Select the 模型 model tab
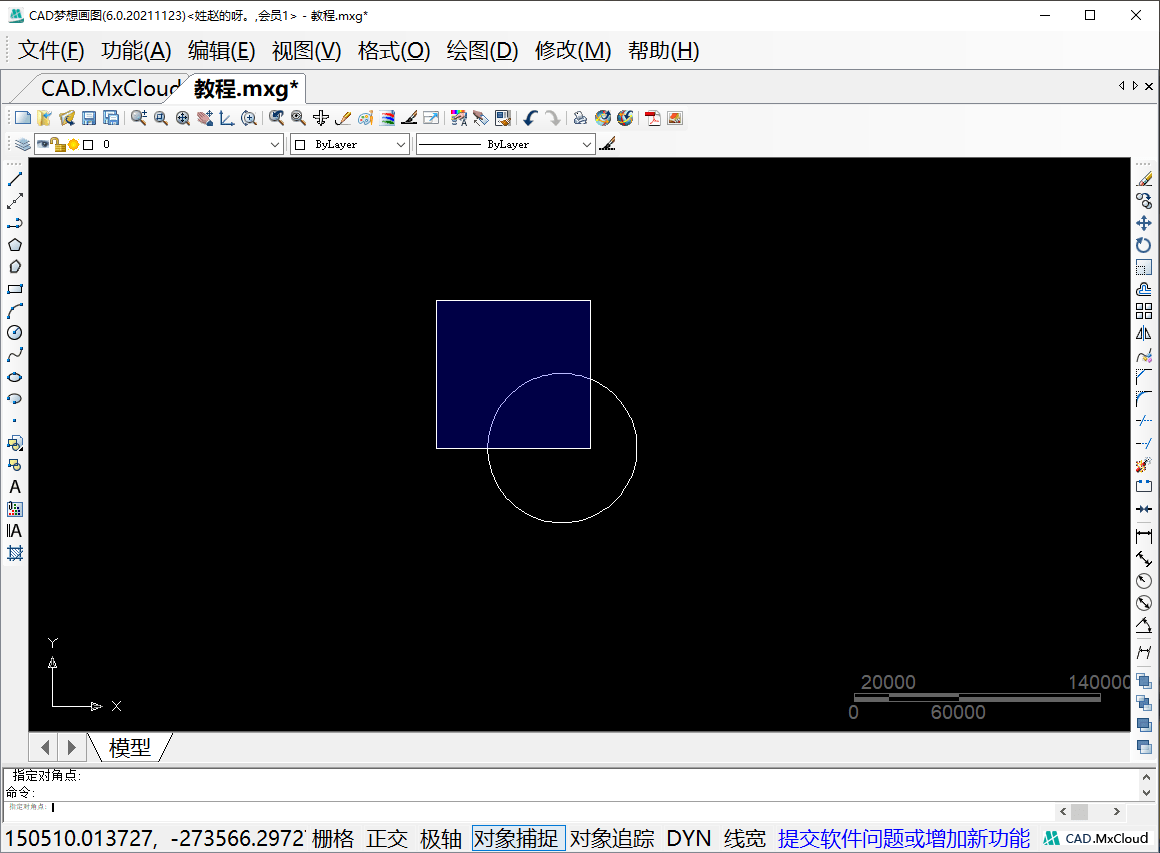The image size is (1160, 853). pyautogui.click(x=130, y=747)
